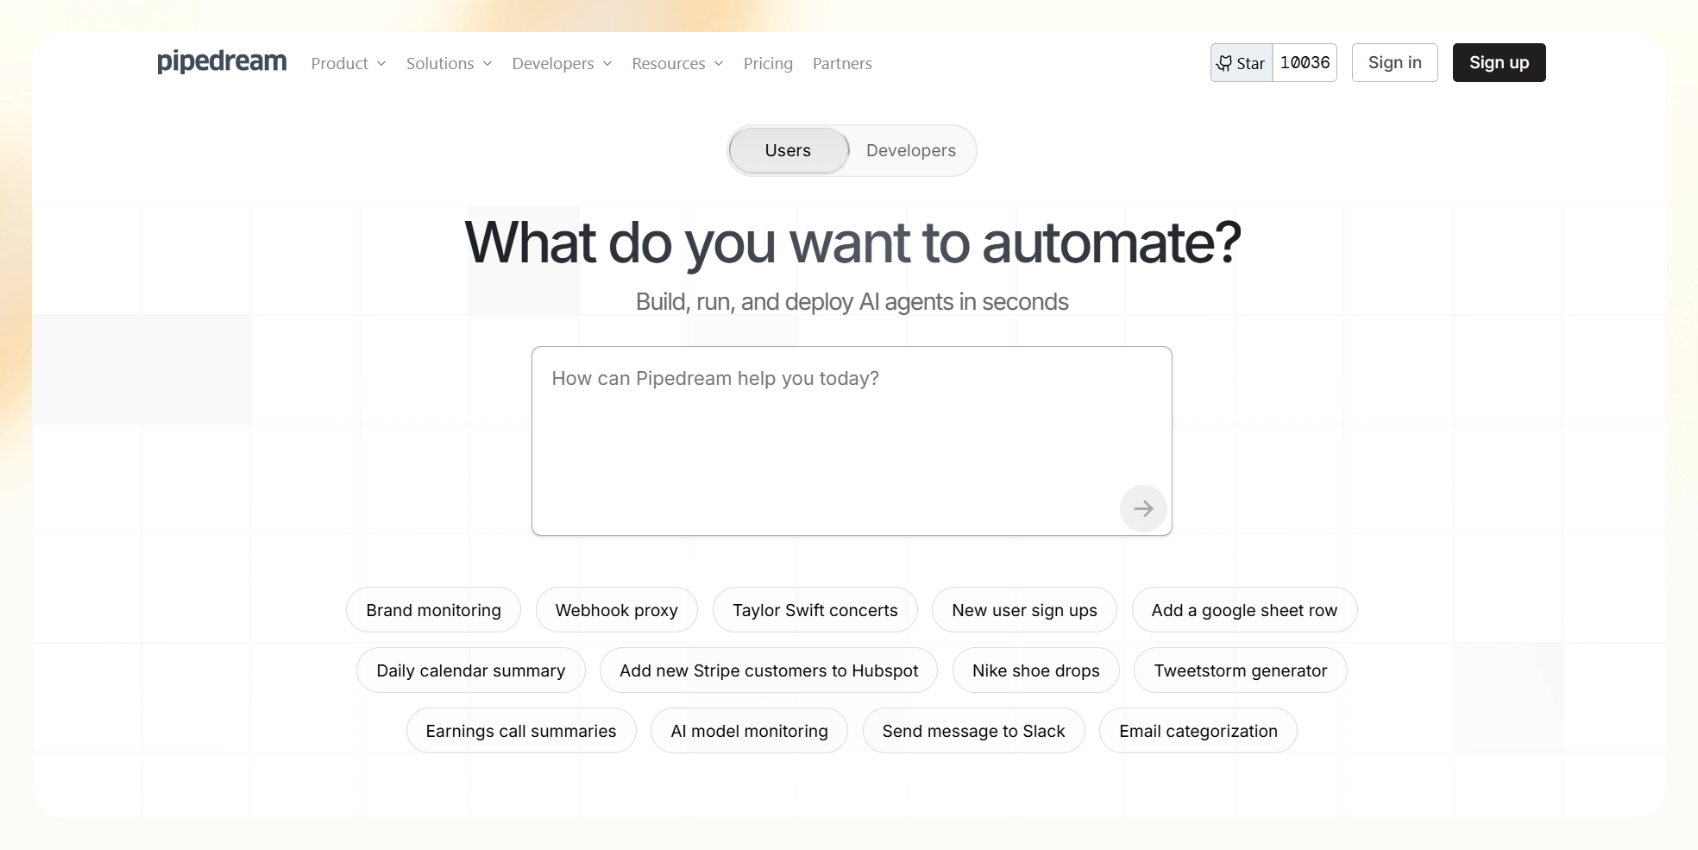This screenshot has width=1698, height=850.
Task: Select the Daily calendar summary chip
Action: click(x=471, y=671)
